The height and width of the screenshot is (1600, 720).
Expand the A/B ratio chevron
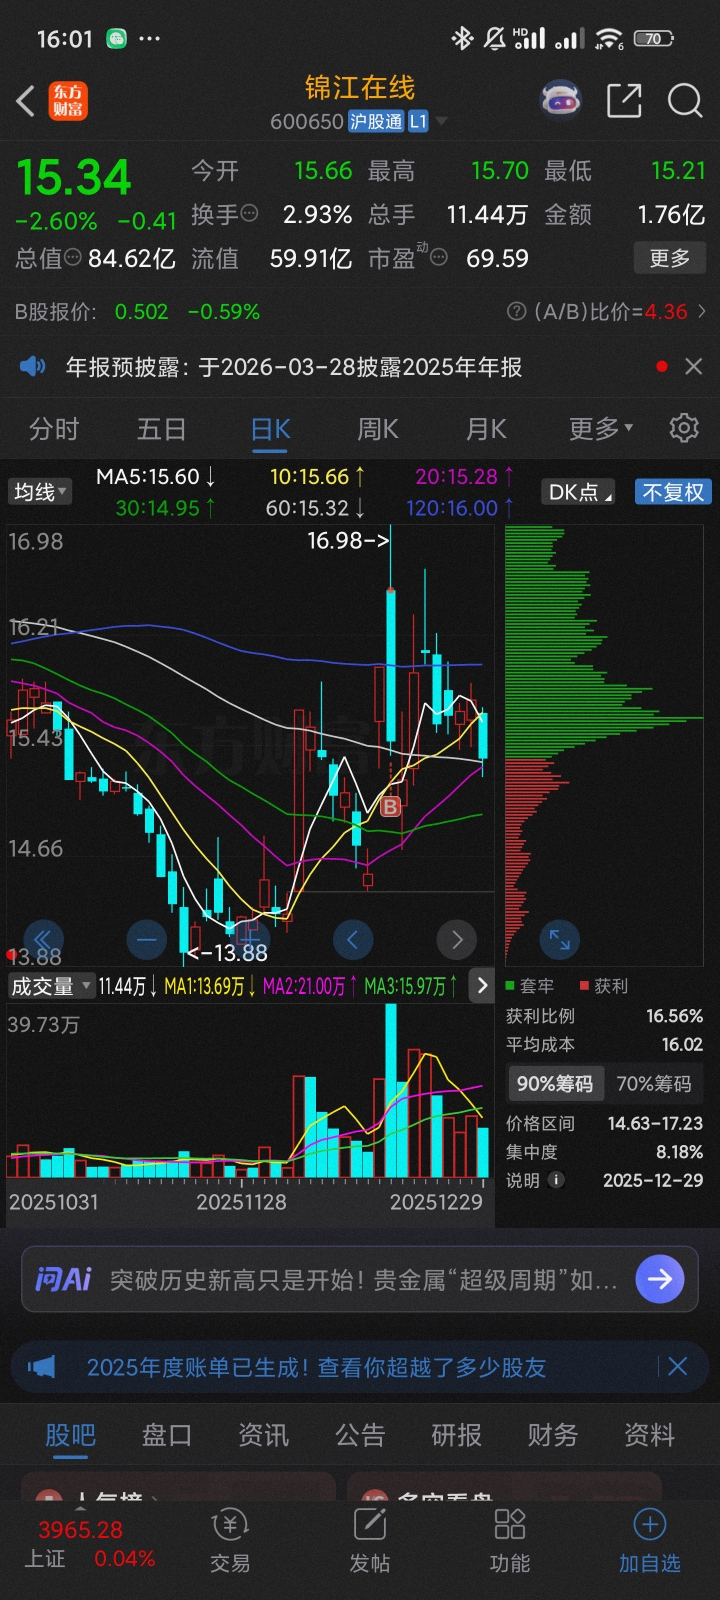(x=701, y=312)
